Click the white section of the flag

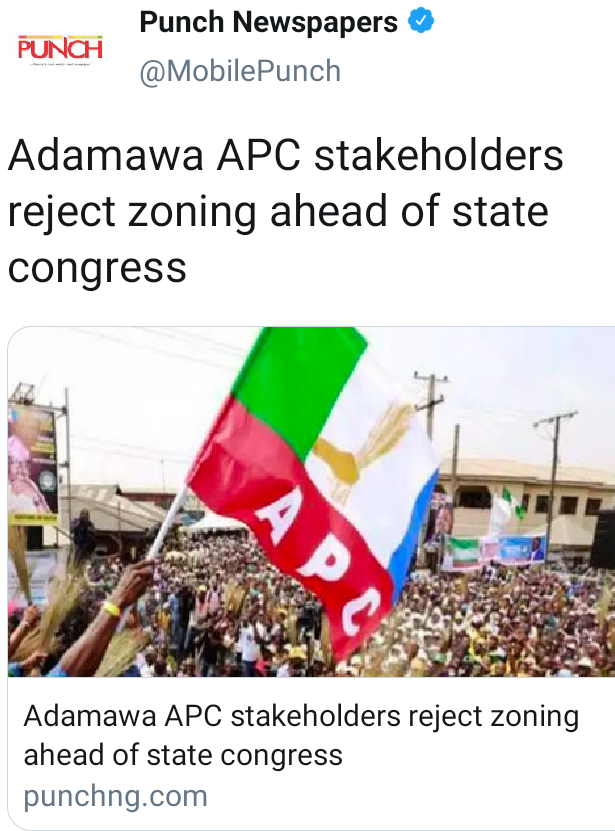382,466
